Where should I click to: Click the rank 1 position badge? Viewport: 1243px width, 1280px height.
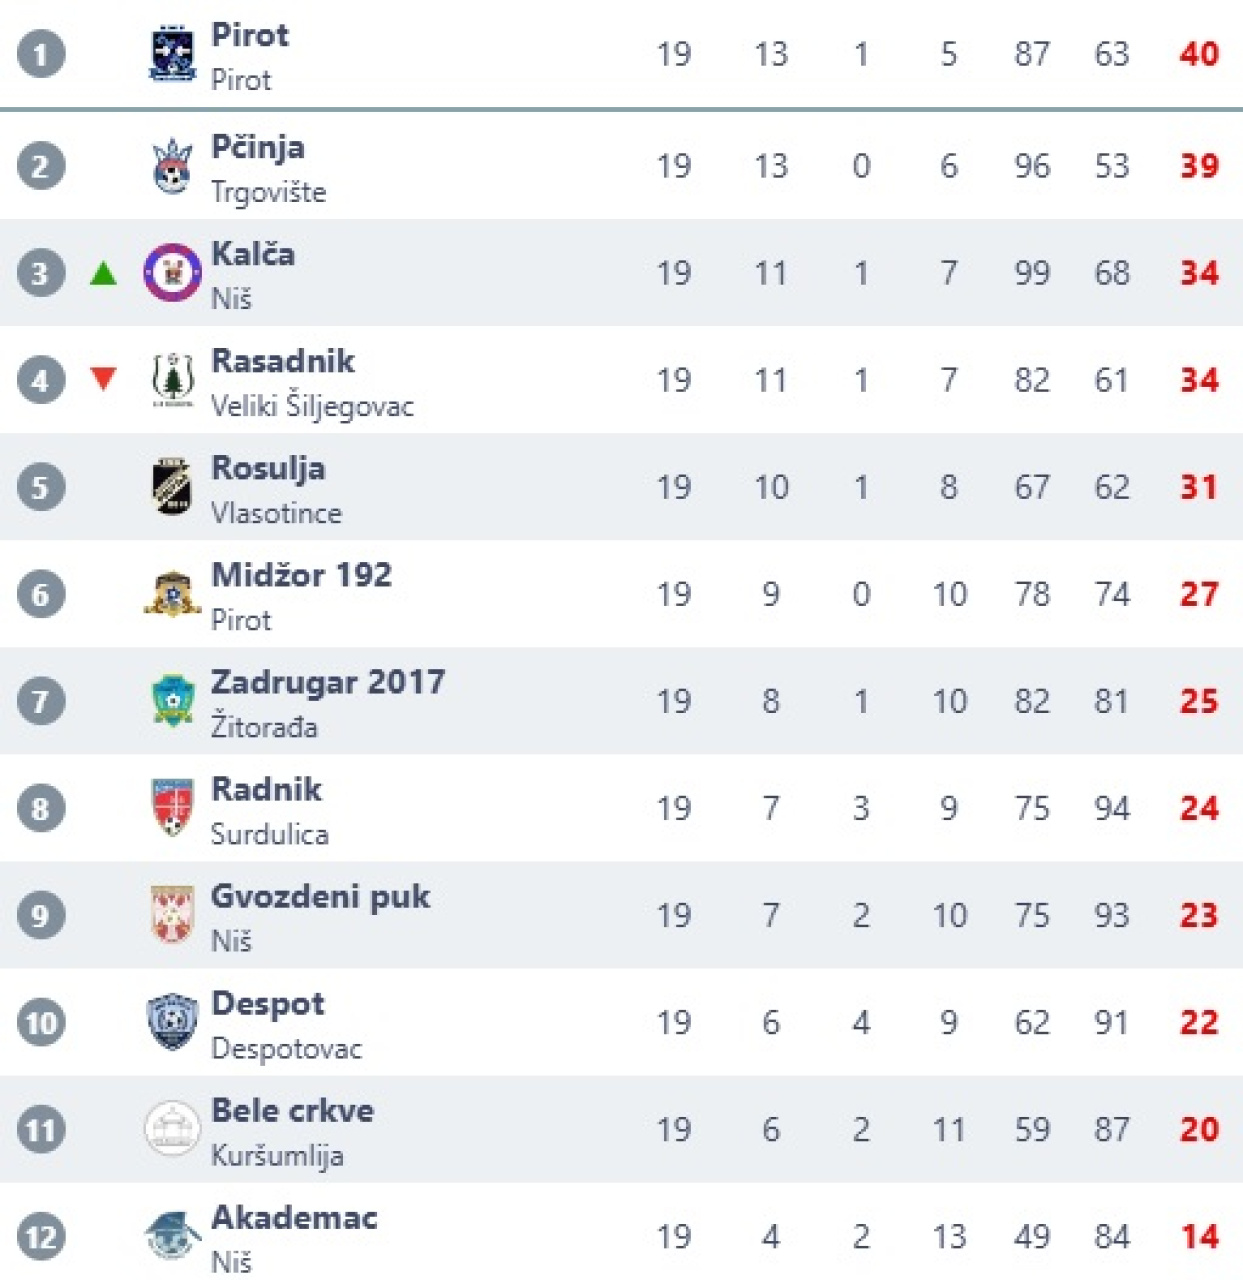(x=41, y=54)
